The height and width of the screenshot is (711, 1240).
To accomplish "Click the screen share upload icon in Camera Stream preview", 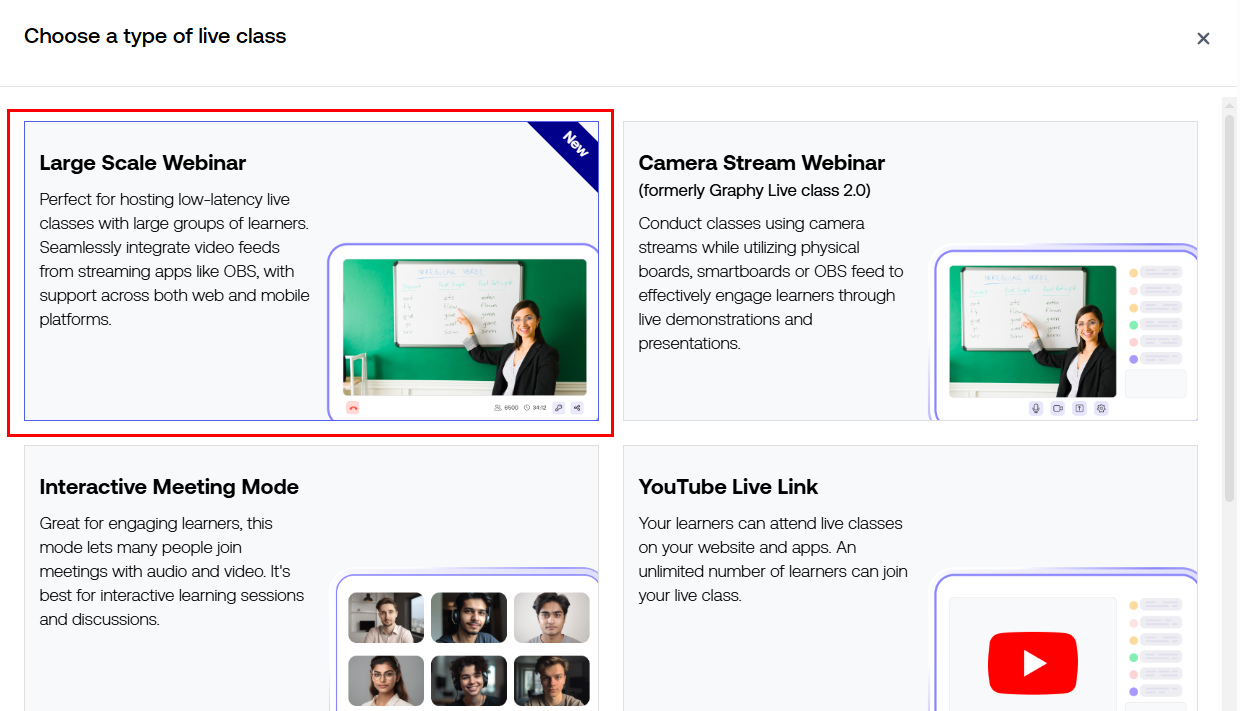I will click(x=1079, y=408).
